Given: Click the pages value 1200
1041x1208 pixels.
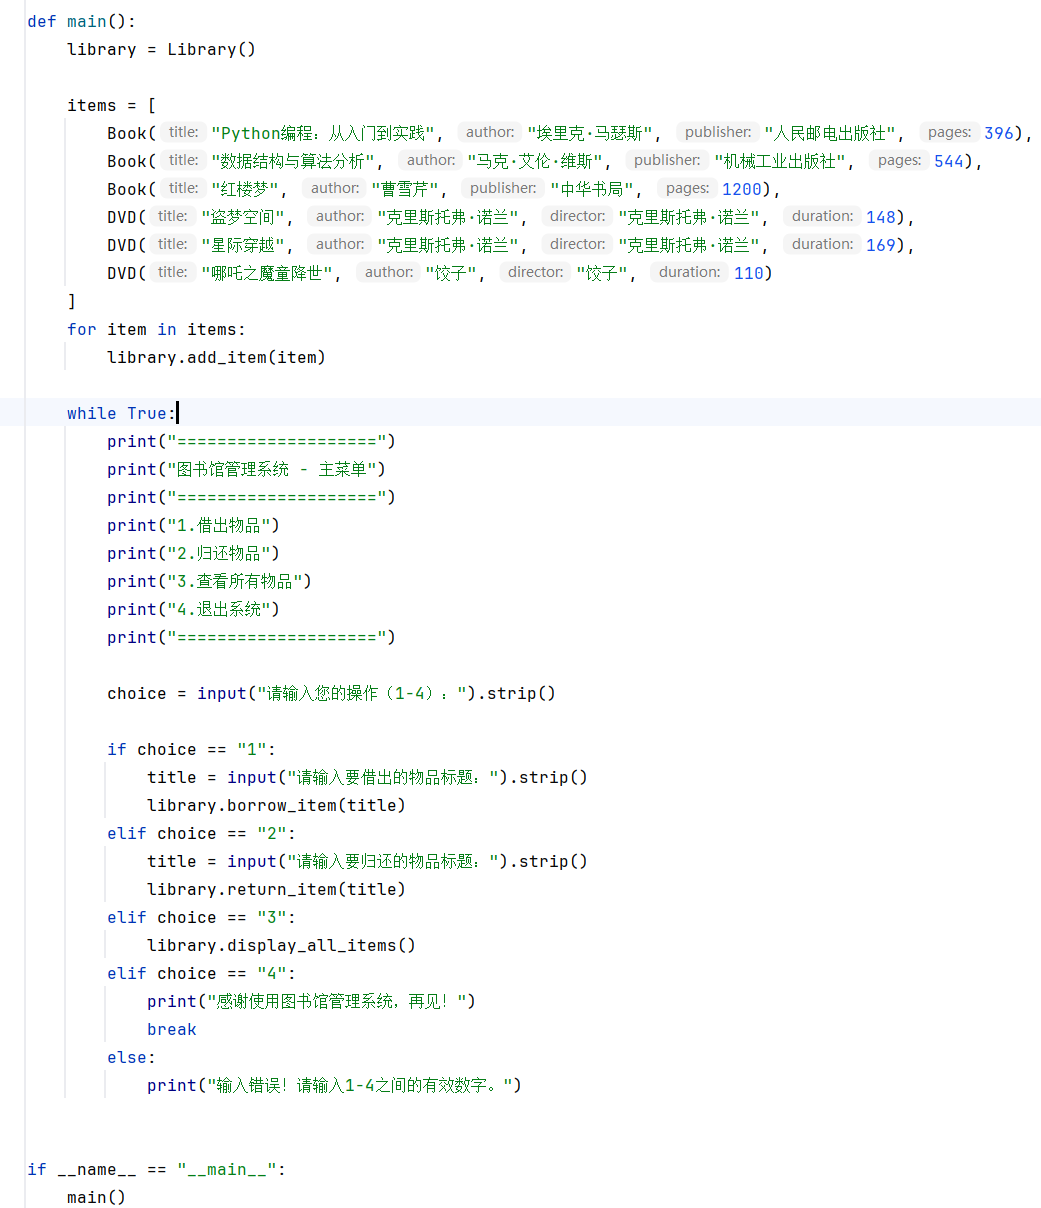Looking at the screenshot, I should (x=742, y=189).
